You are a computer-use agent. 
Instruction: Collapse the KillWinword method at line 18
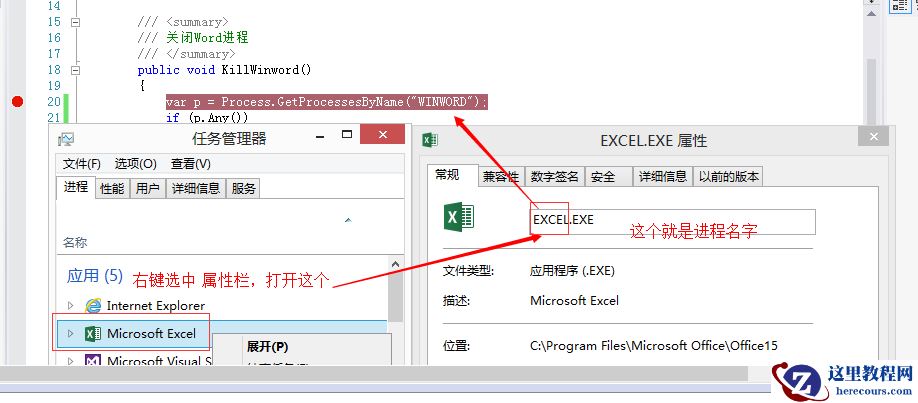click(75, 70)
